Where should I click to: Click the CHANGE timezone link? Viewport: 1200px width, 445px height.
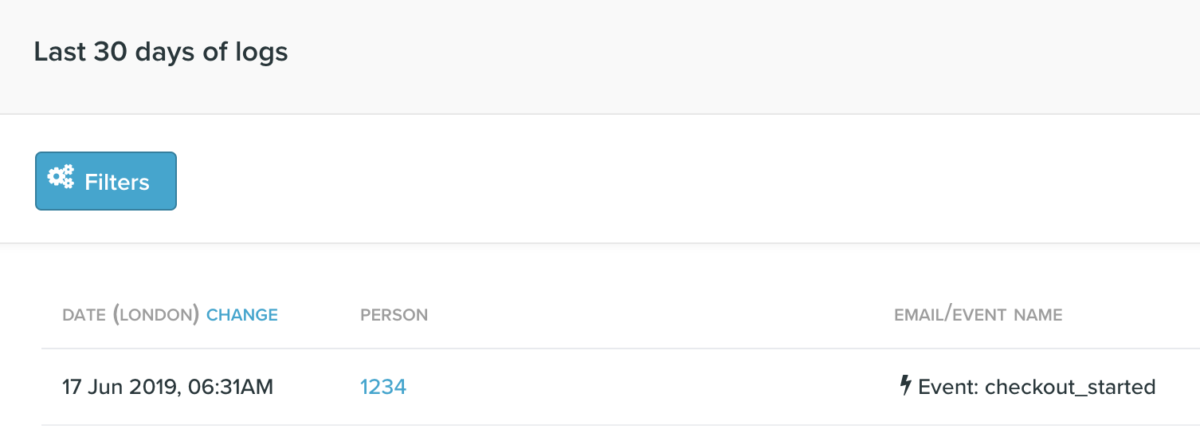click(242, 315)
